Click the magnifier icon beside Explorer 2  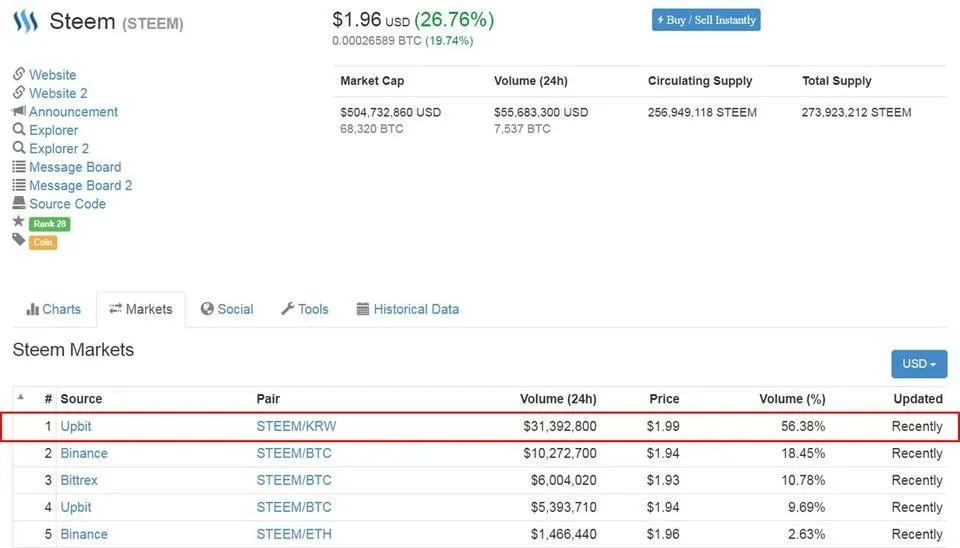tap(19, 148)
